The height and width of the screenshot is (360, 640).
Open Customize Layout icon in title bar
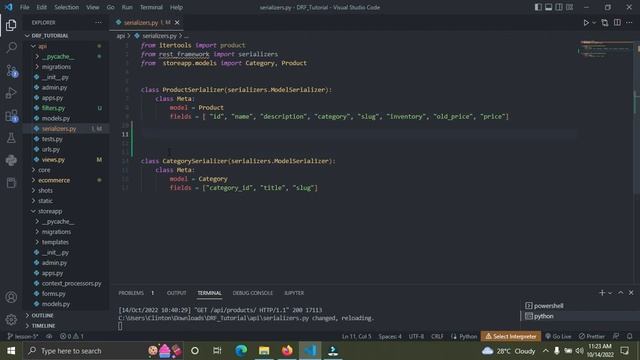pyautogui.click(x=569, y=7)
